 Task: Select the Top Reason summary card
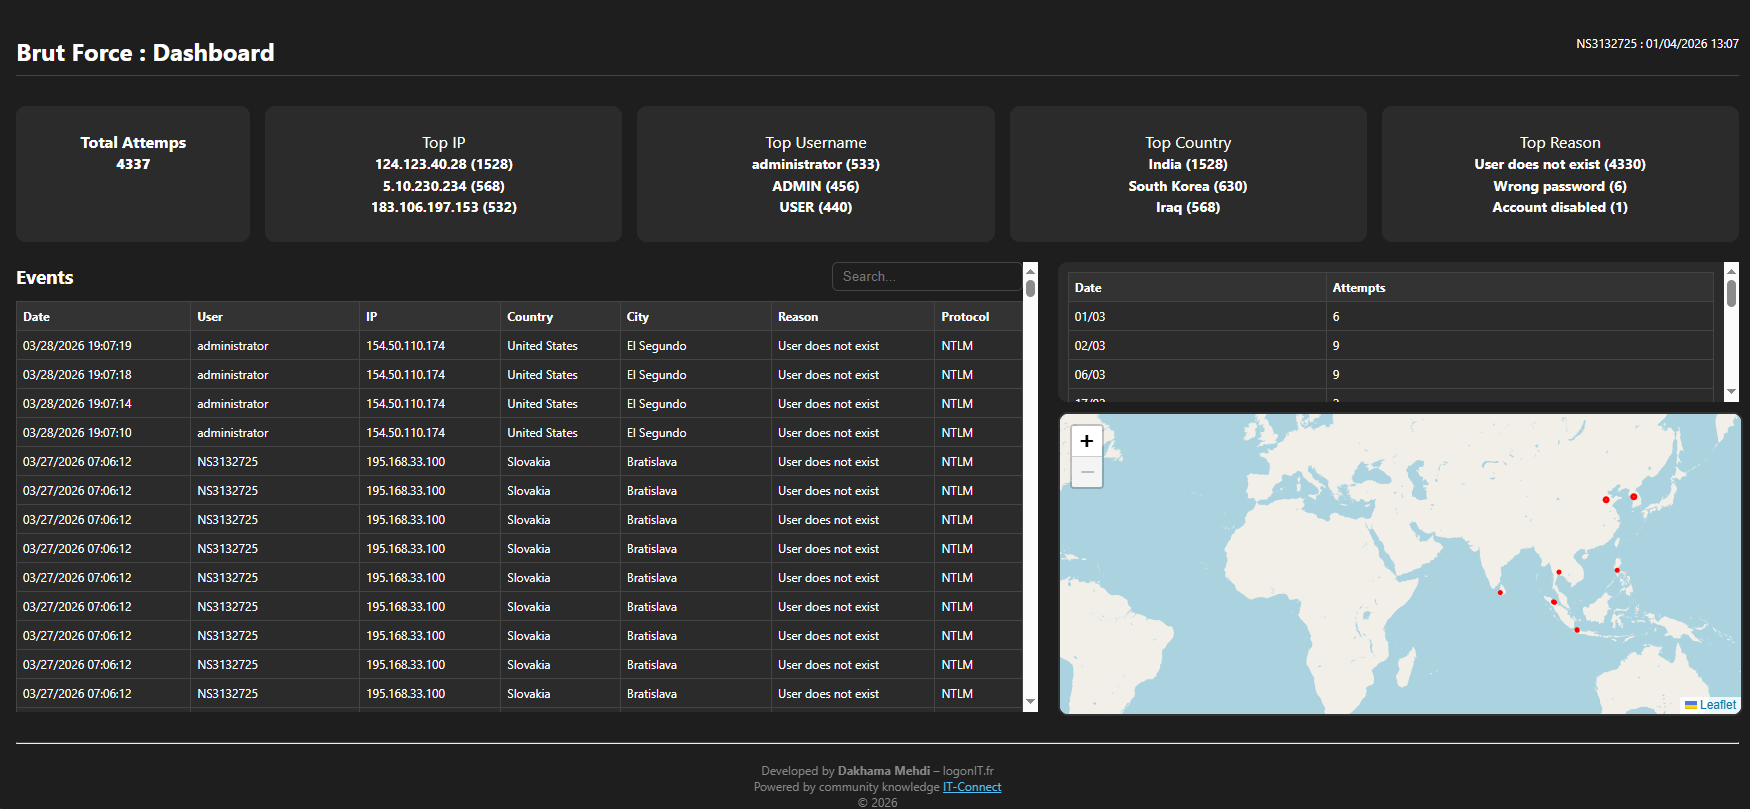click(1559, 174)
